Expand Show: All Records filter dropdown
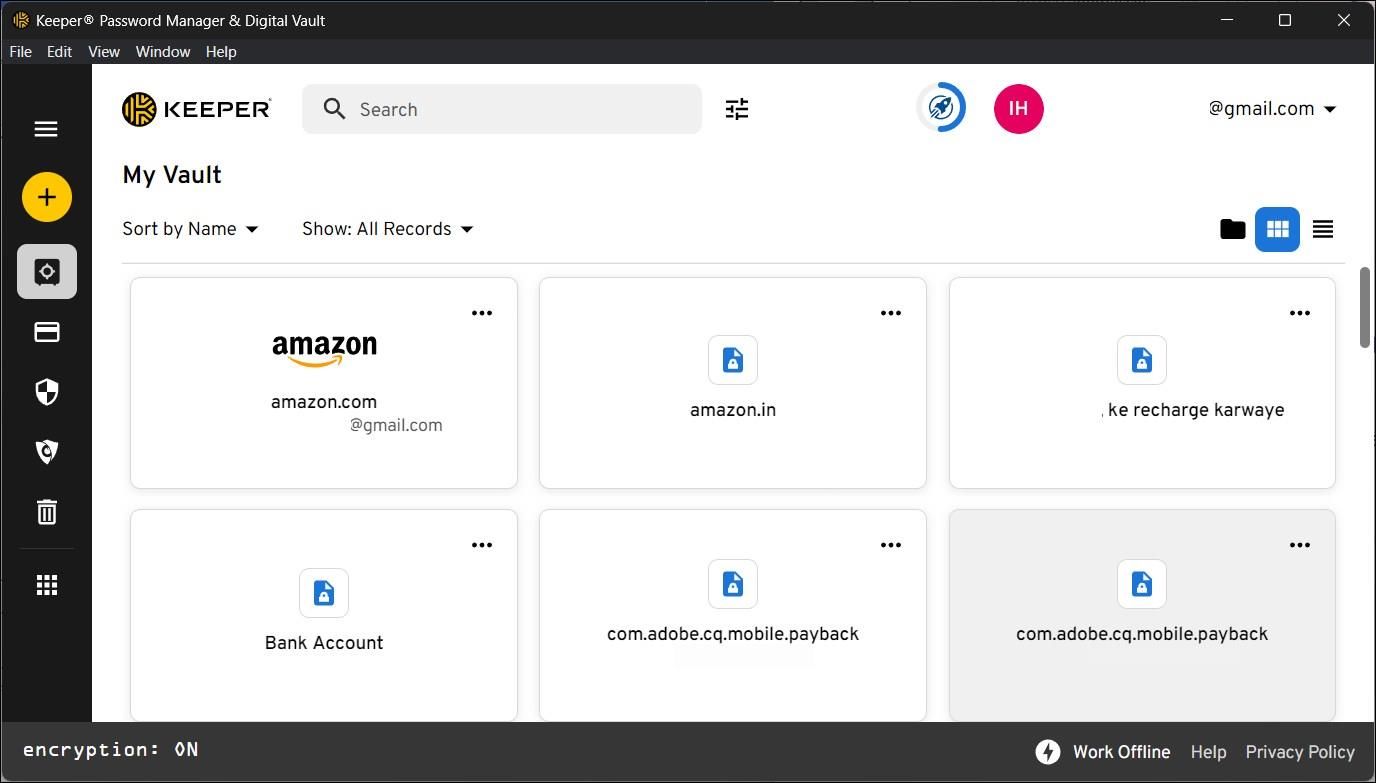This screenshot has height=783, width=1376. pyautogui.click(x=387, y=229)
